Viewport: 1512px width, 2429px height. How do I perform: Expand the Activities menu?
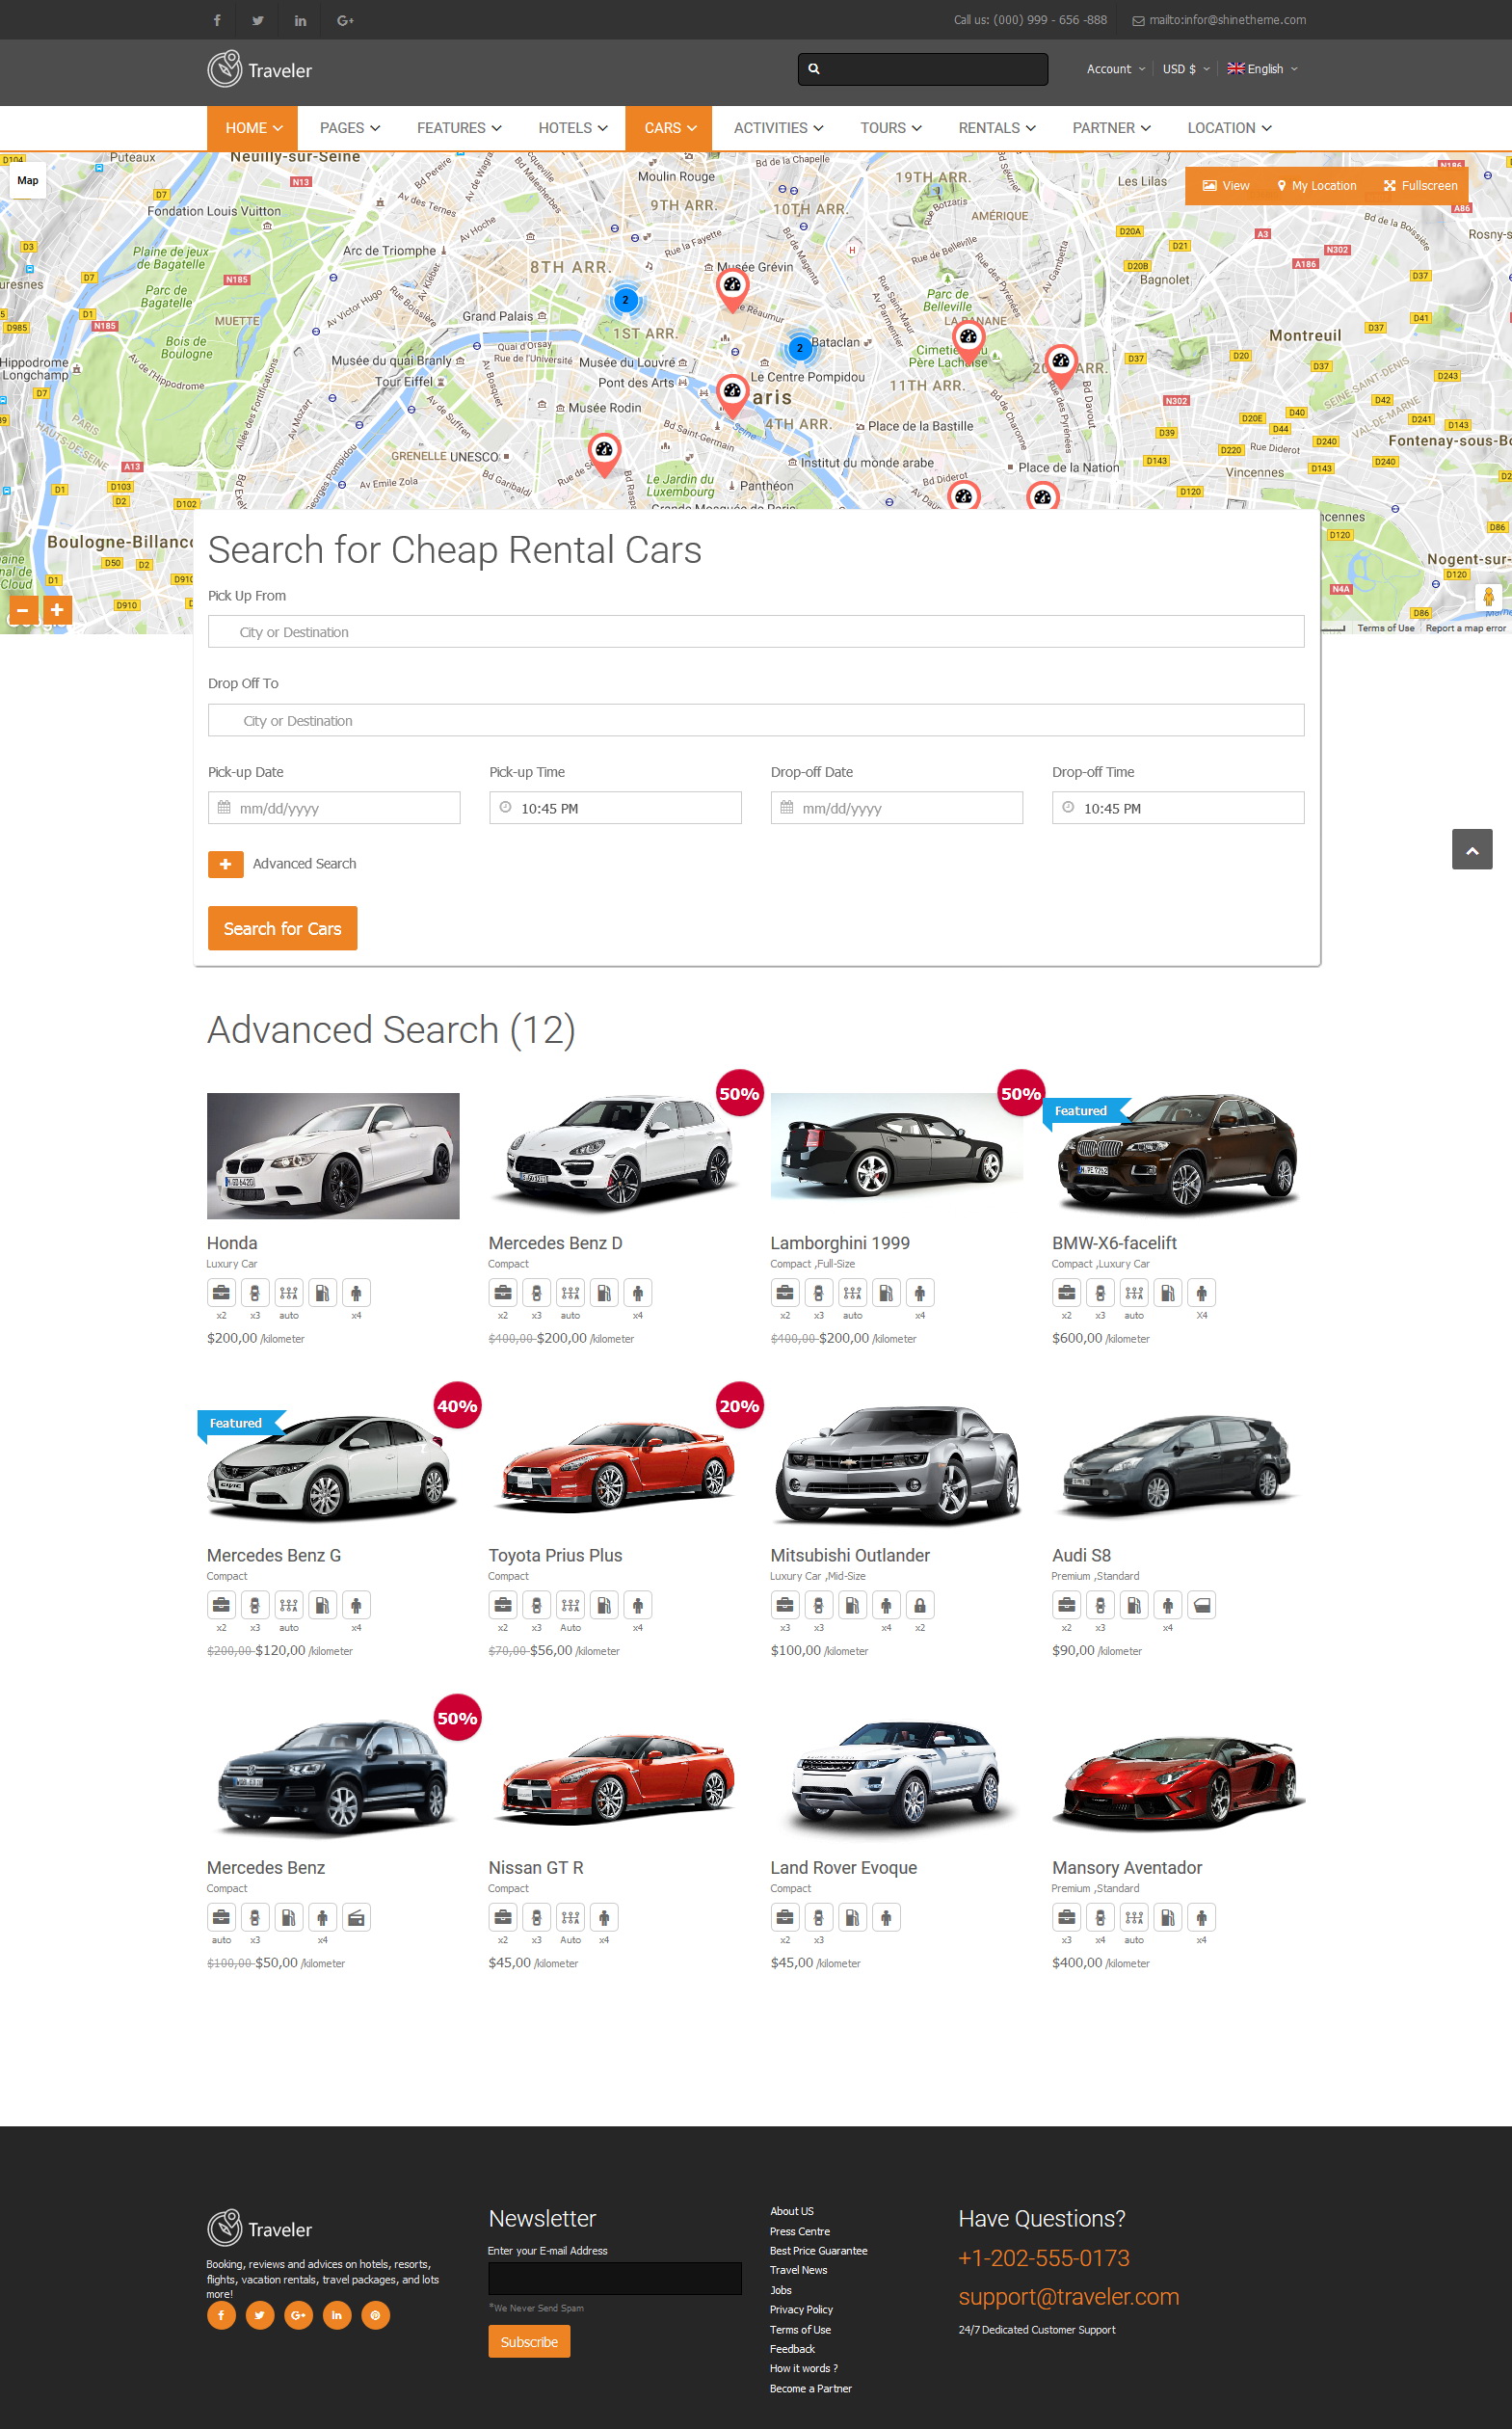[x=778, y=128]
